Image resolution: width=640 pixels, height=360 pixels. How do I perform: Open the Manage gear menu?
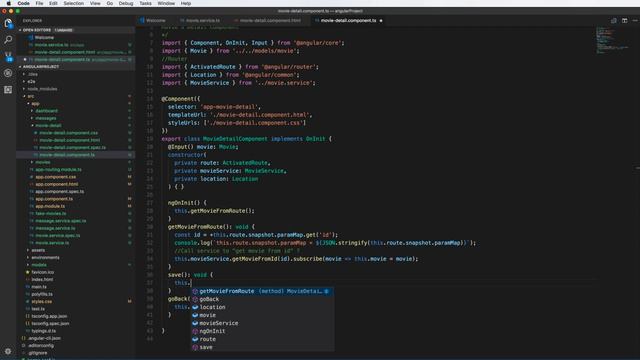click(x=8, y=351)
